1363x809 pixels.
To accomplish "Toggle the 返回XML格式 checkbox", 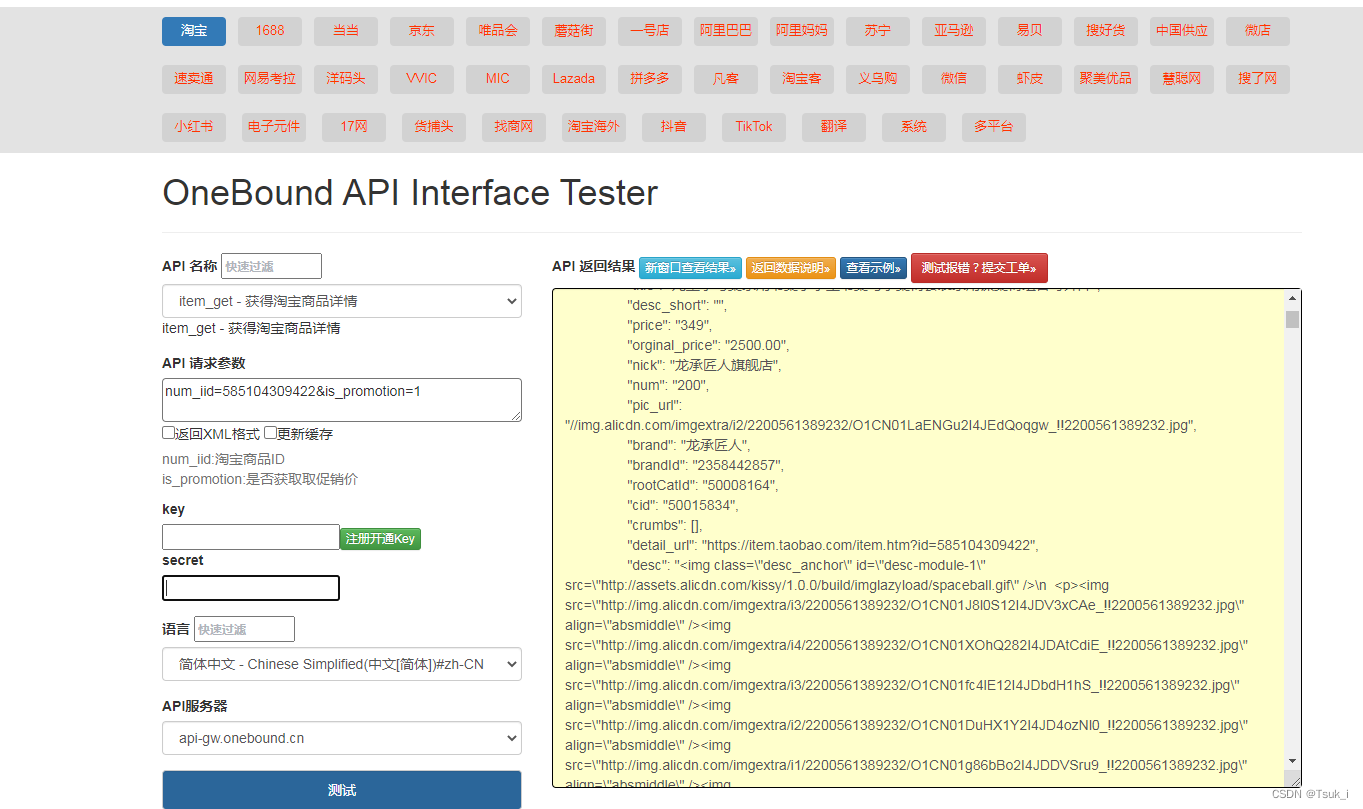I will tap(168, 433).
